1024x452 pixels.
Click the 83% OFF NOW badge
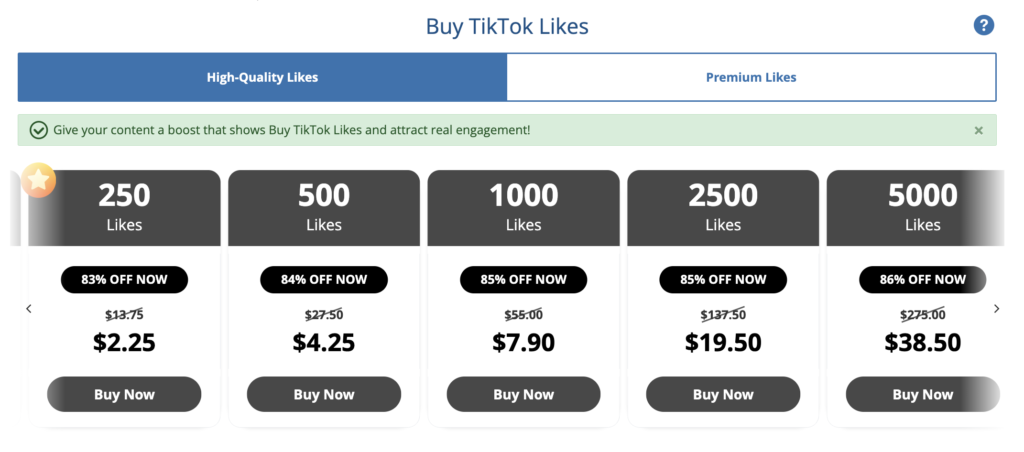coord(124,279)
